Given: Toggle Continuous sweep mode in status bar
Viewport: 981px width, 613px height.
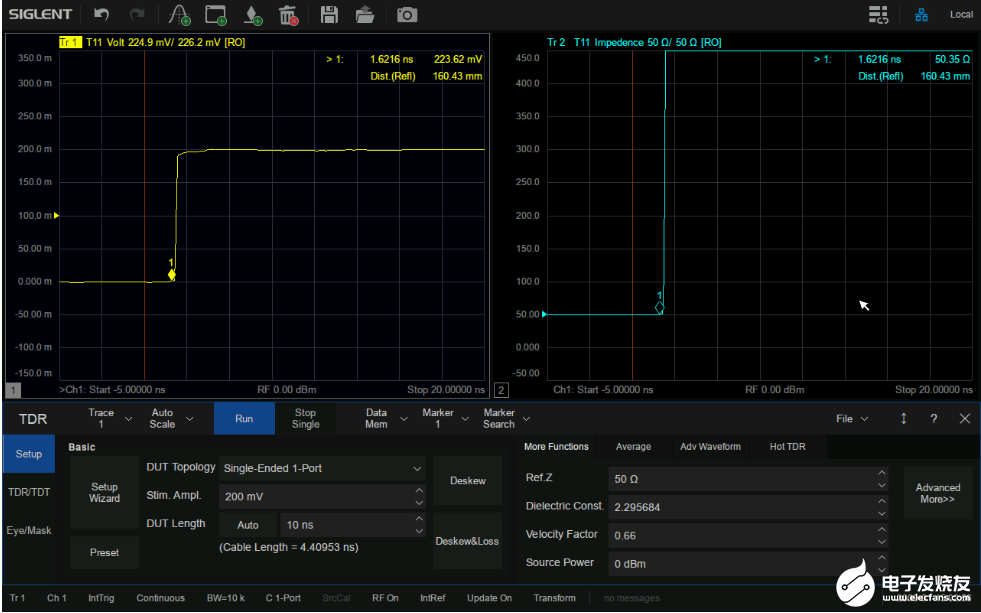Looking at the screenshot, I should 161,598.
